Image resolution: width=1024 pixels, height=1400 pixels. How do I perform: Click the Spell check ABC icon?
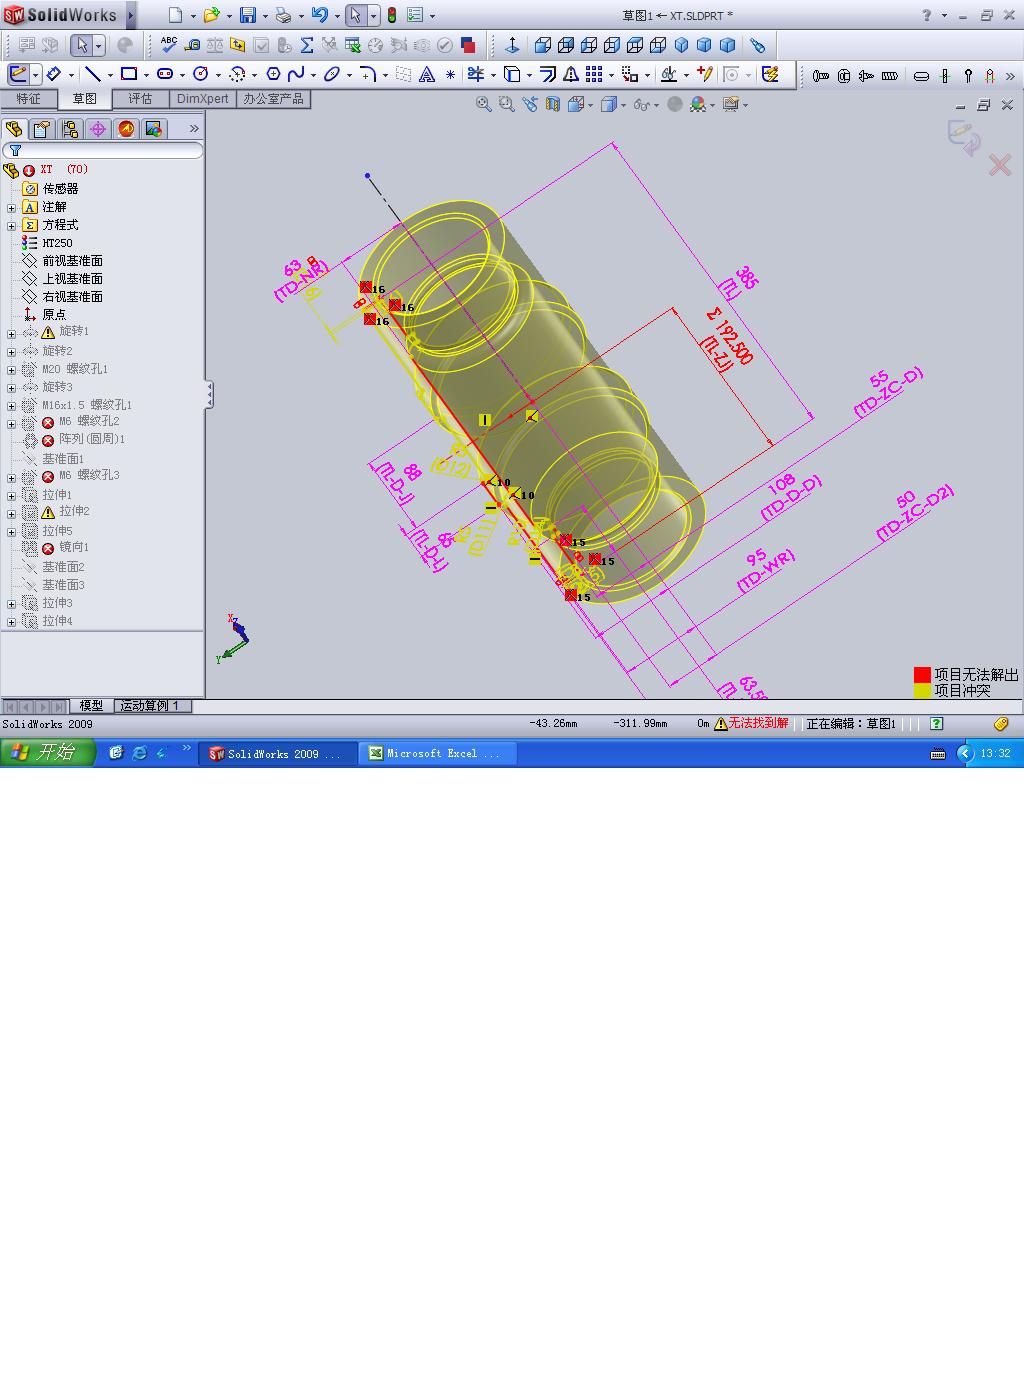[x=169, y=45]
